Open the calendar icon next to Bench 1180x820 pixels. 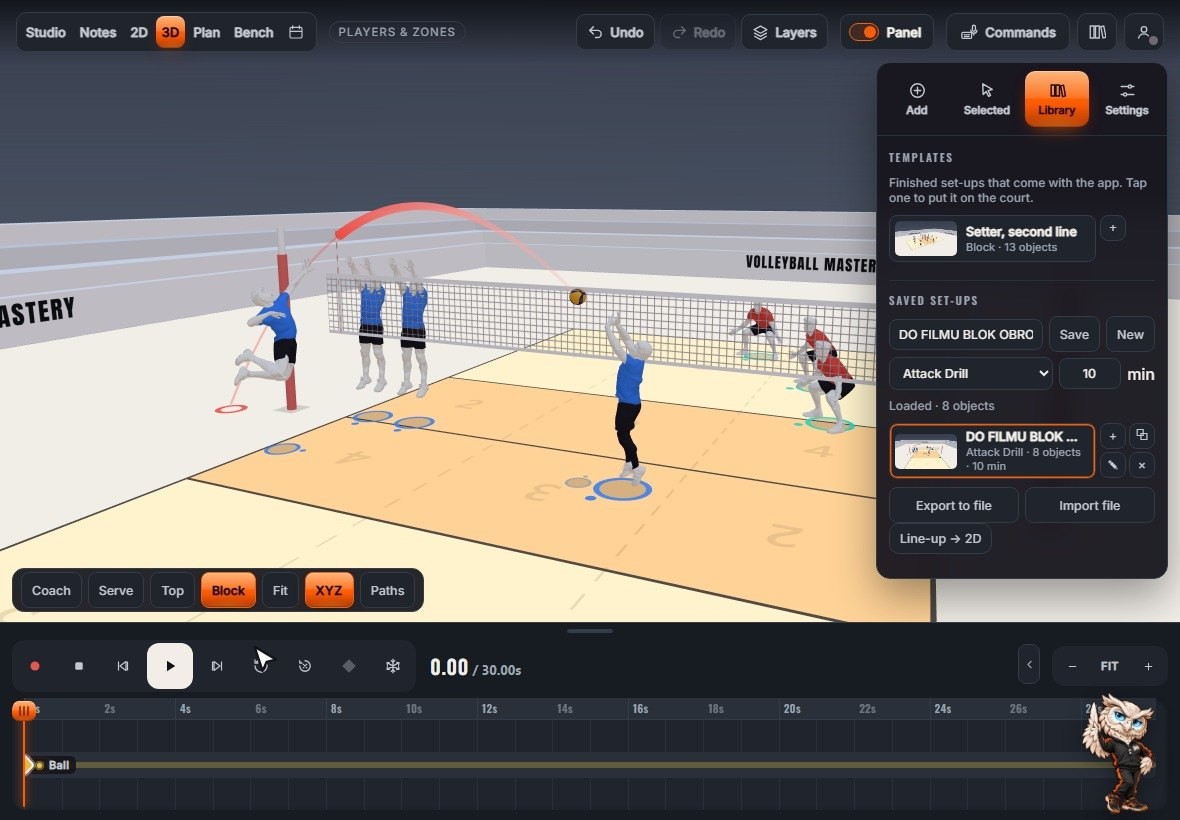tap(296, 32)
